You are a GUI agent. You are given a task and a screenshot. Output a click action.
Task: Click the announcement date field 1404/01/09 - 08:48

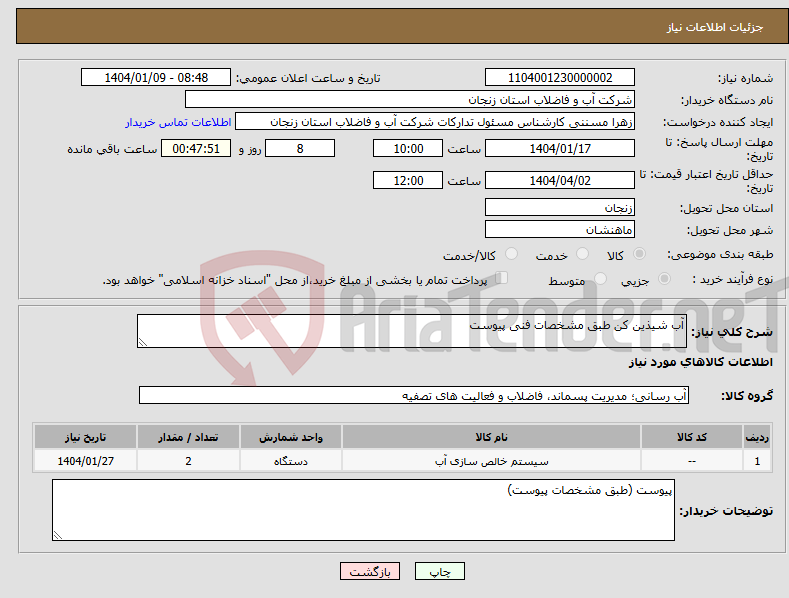point(156,78)
